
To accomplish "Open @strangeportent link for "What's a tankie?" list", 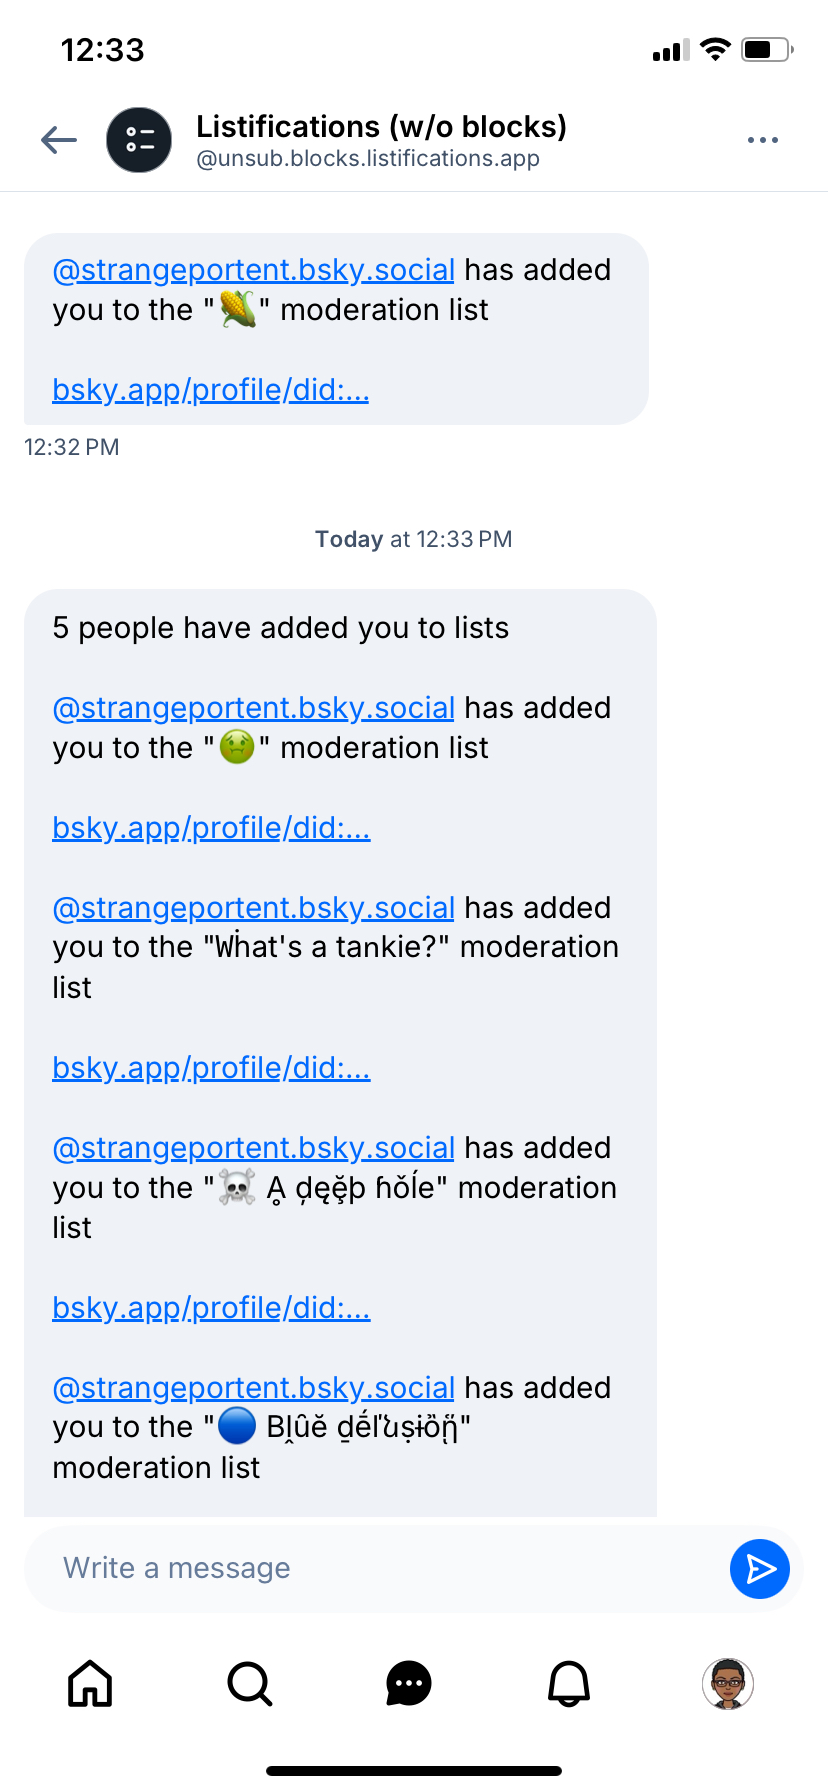I will pos(254,908).
